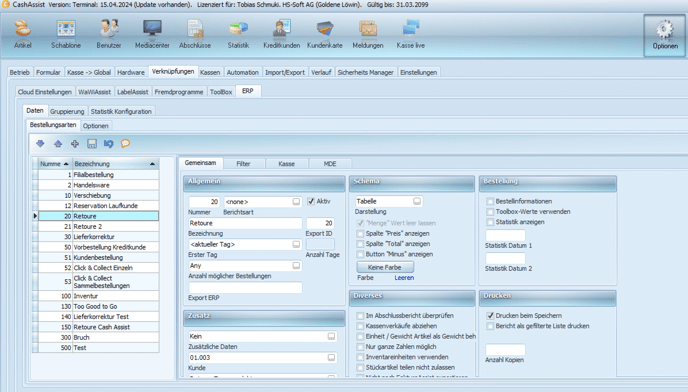
Task: Click the Anzahl Kopien field
Action: pos(505,349)
